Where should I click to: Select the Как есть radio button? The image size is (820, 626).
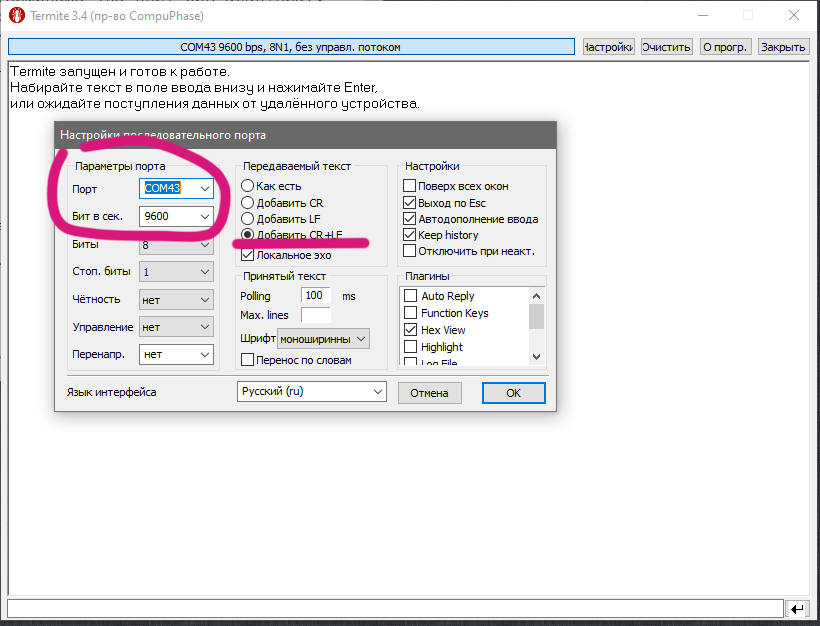tap(247, 186)
